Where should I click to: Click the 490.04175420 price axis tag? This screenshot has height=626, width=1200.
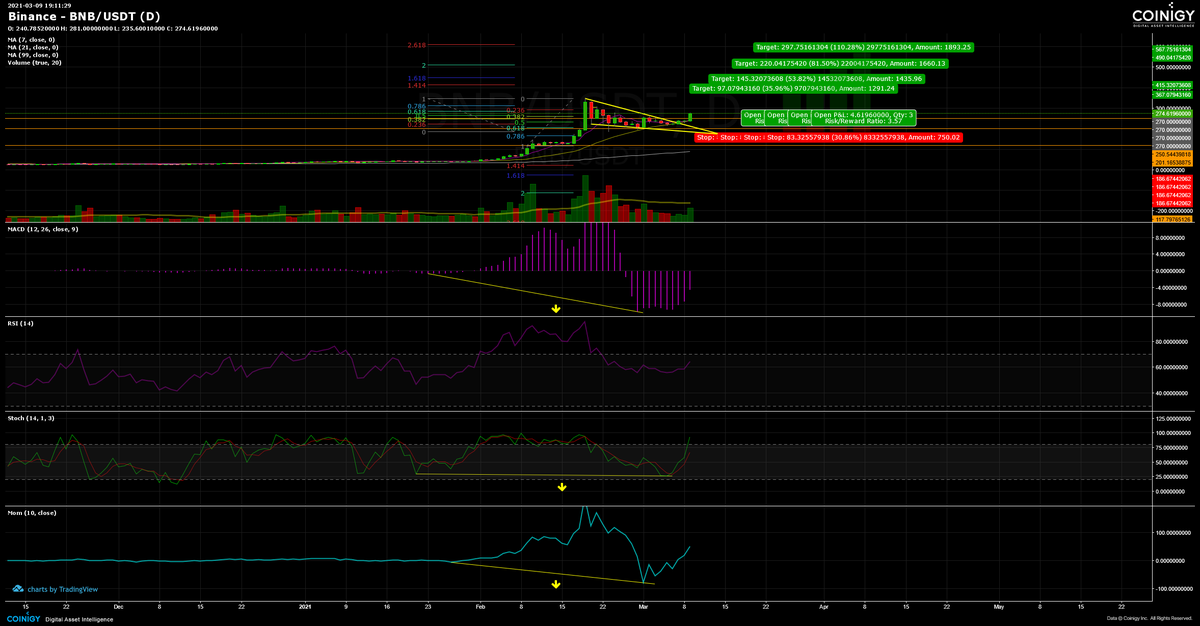coord(1172,57)
